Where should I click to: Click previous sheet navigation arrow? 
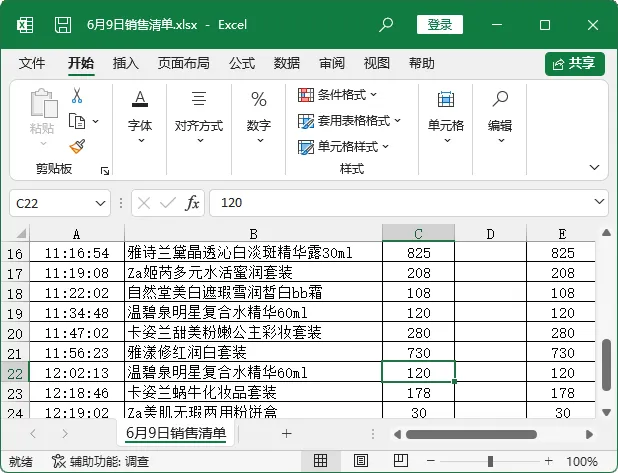[x=33, y=434]
